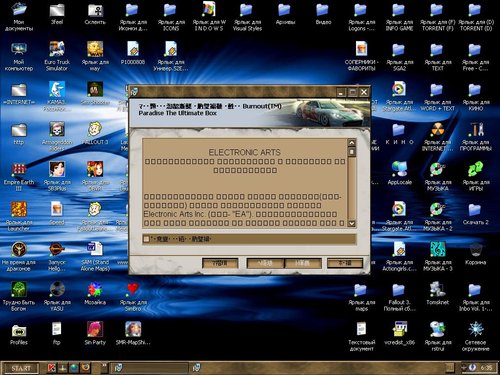Select the installer task on the taskbar
This screenshot has width=500, height=375.
coord(149,368)
